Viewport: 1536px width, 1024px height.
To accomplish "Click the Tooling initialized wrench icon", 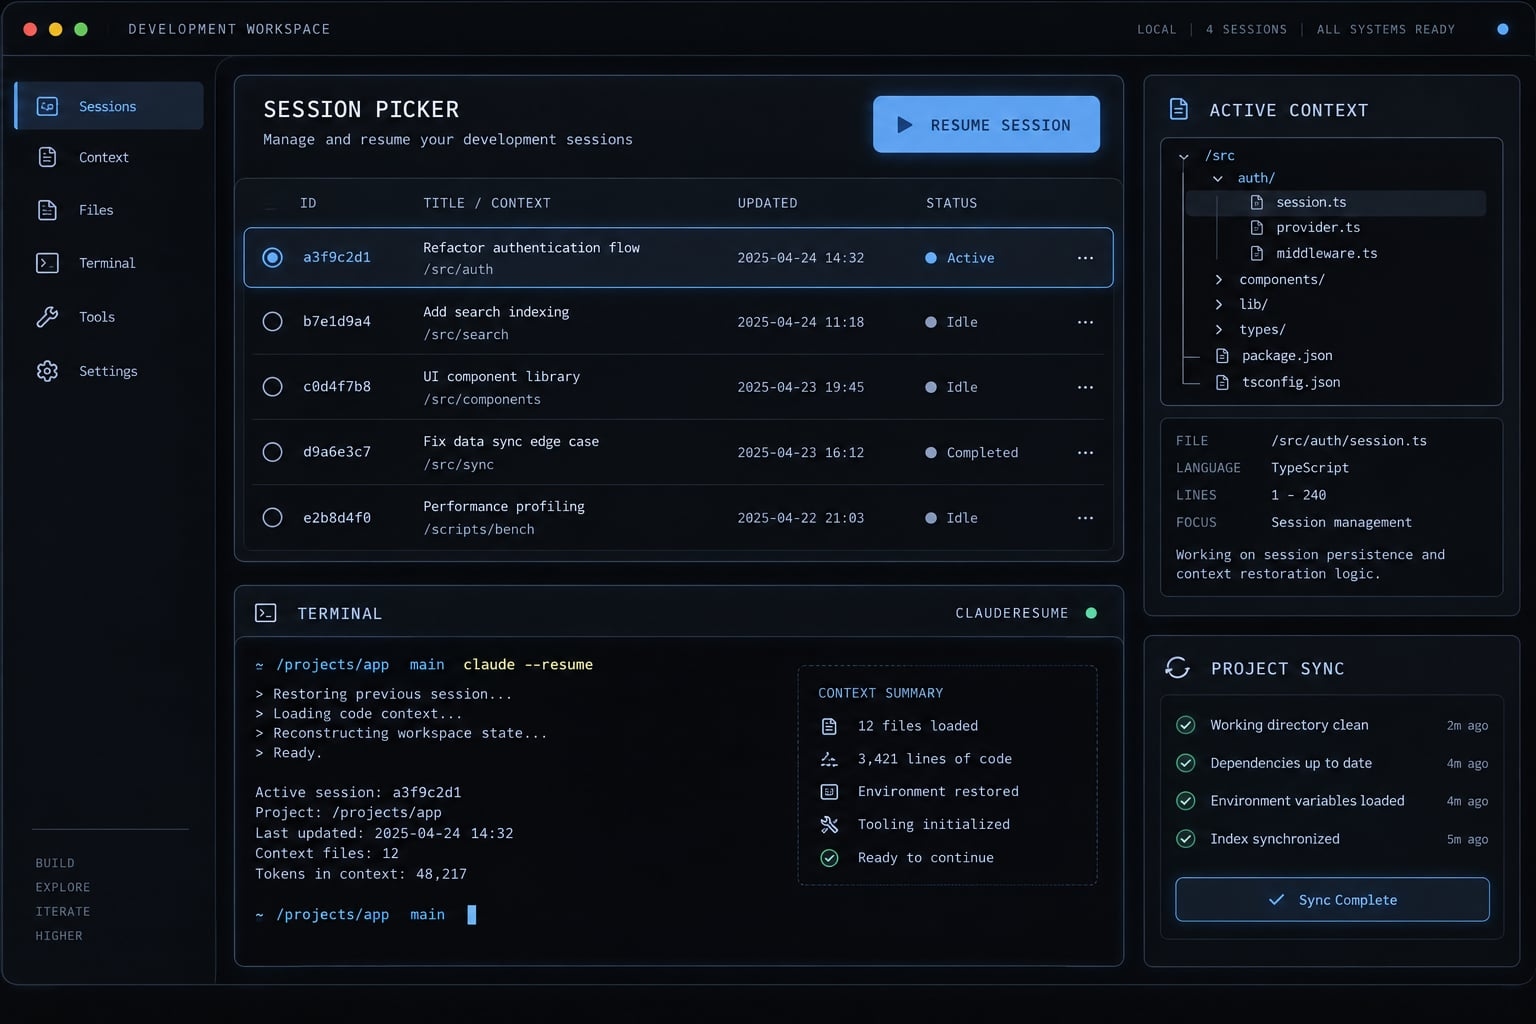I will point(829,825).
